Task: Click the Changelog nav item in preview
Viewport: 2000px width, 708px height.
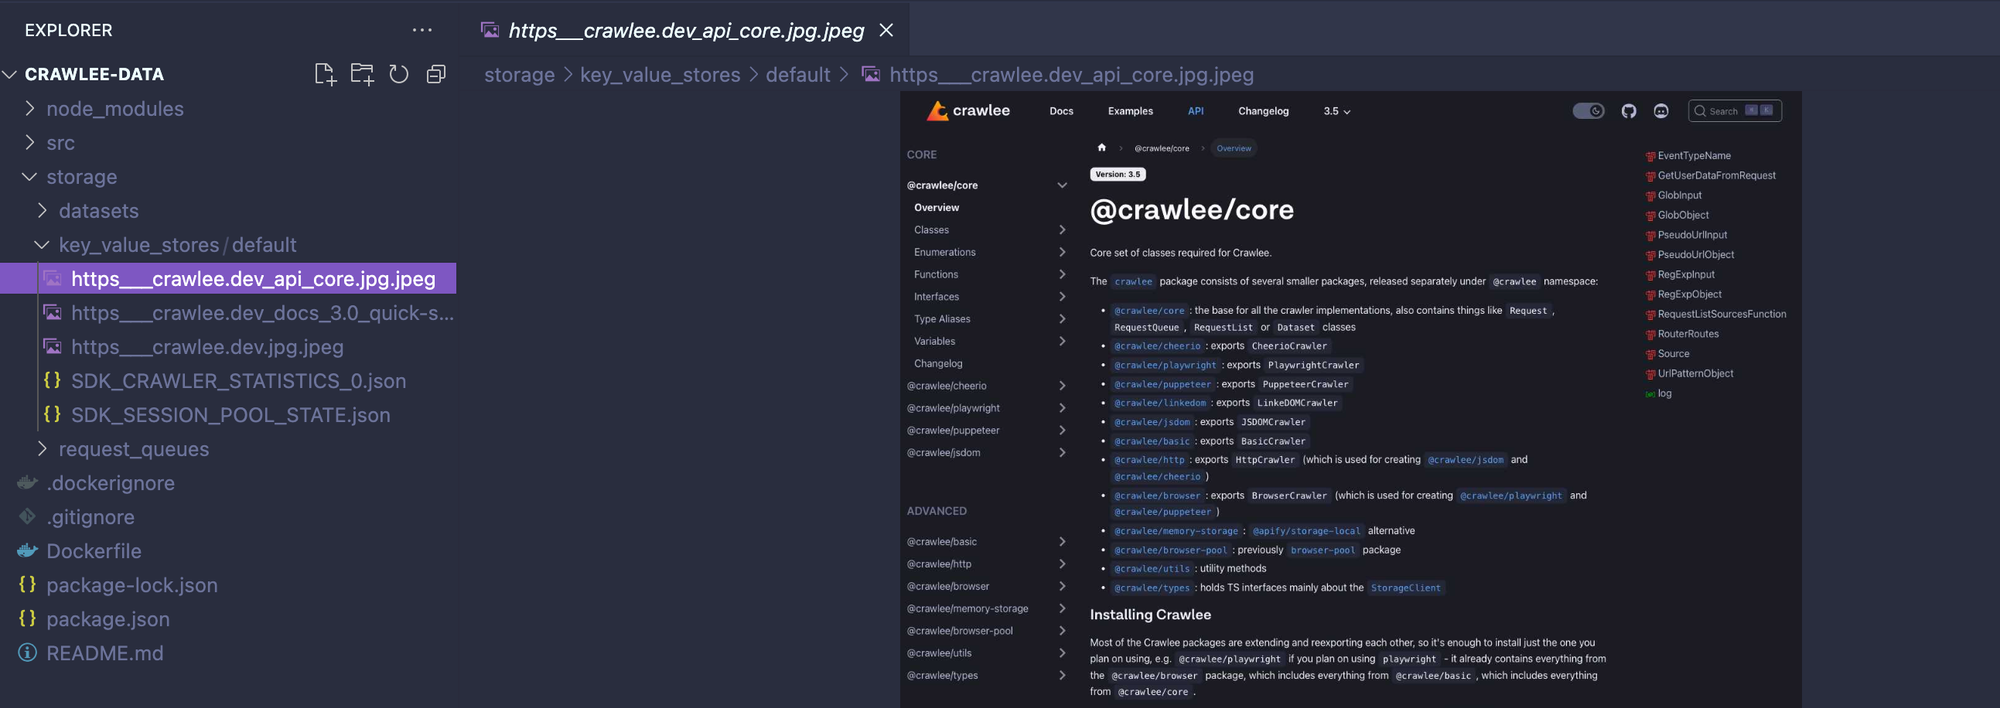Action: click(x=1263, y=111)
